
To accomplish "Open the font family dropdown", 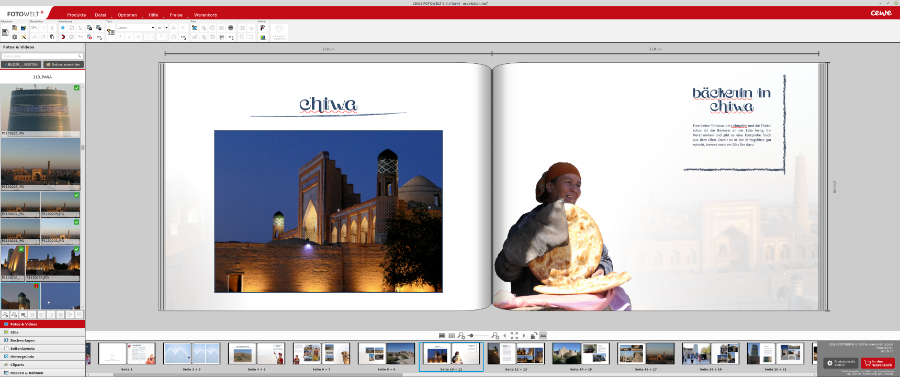I will [136, 28].
